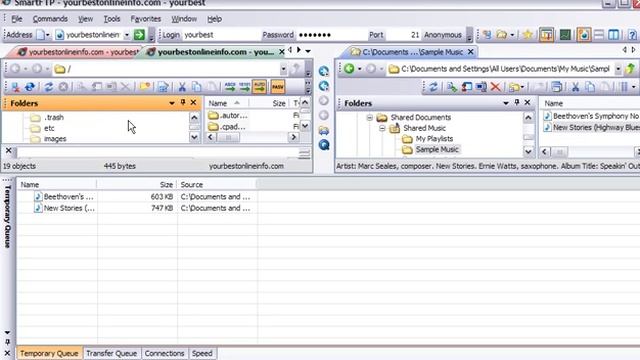Click the Abort icon in the remote toolbar
The width and height of the screenshot is (640, 360).
[63, 87]
